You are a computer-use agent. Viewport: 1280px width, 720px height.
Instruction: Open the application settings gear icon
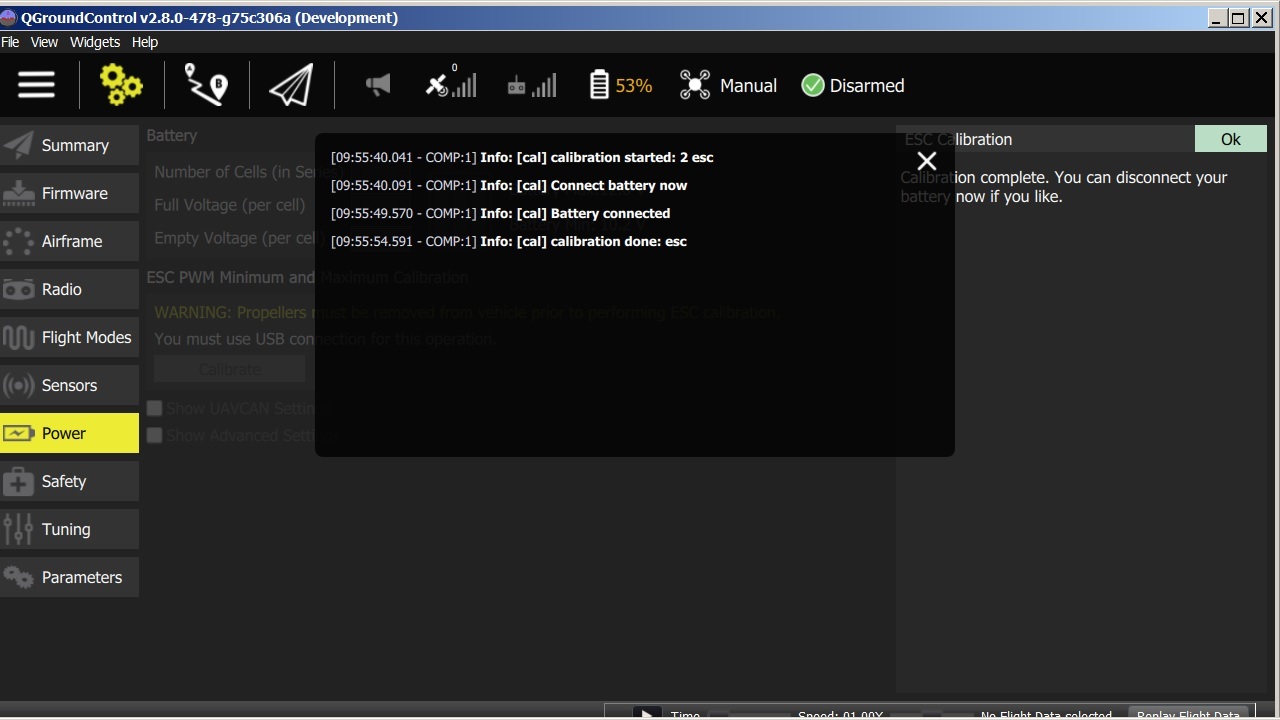121,85
